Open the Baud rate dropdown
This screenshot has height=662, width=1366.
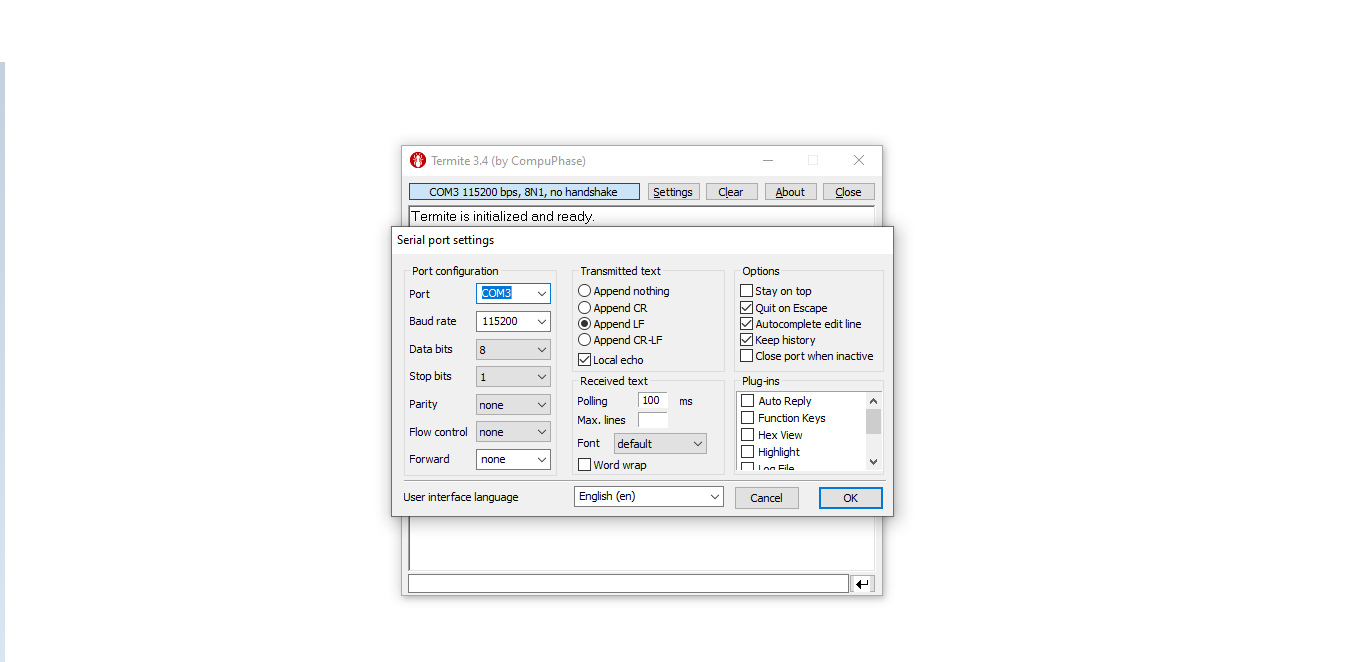click(513, 321)
